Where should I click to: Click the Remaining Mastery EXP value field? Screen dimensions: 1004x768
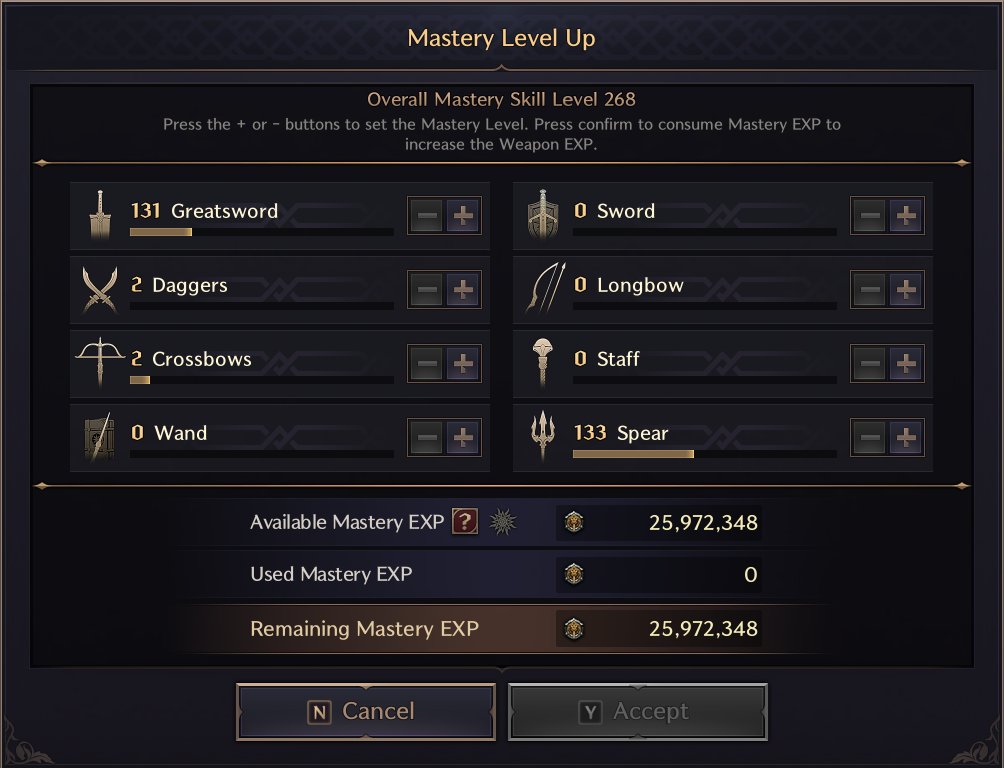click(x=659, y=629)
